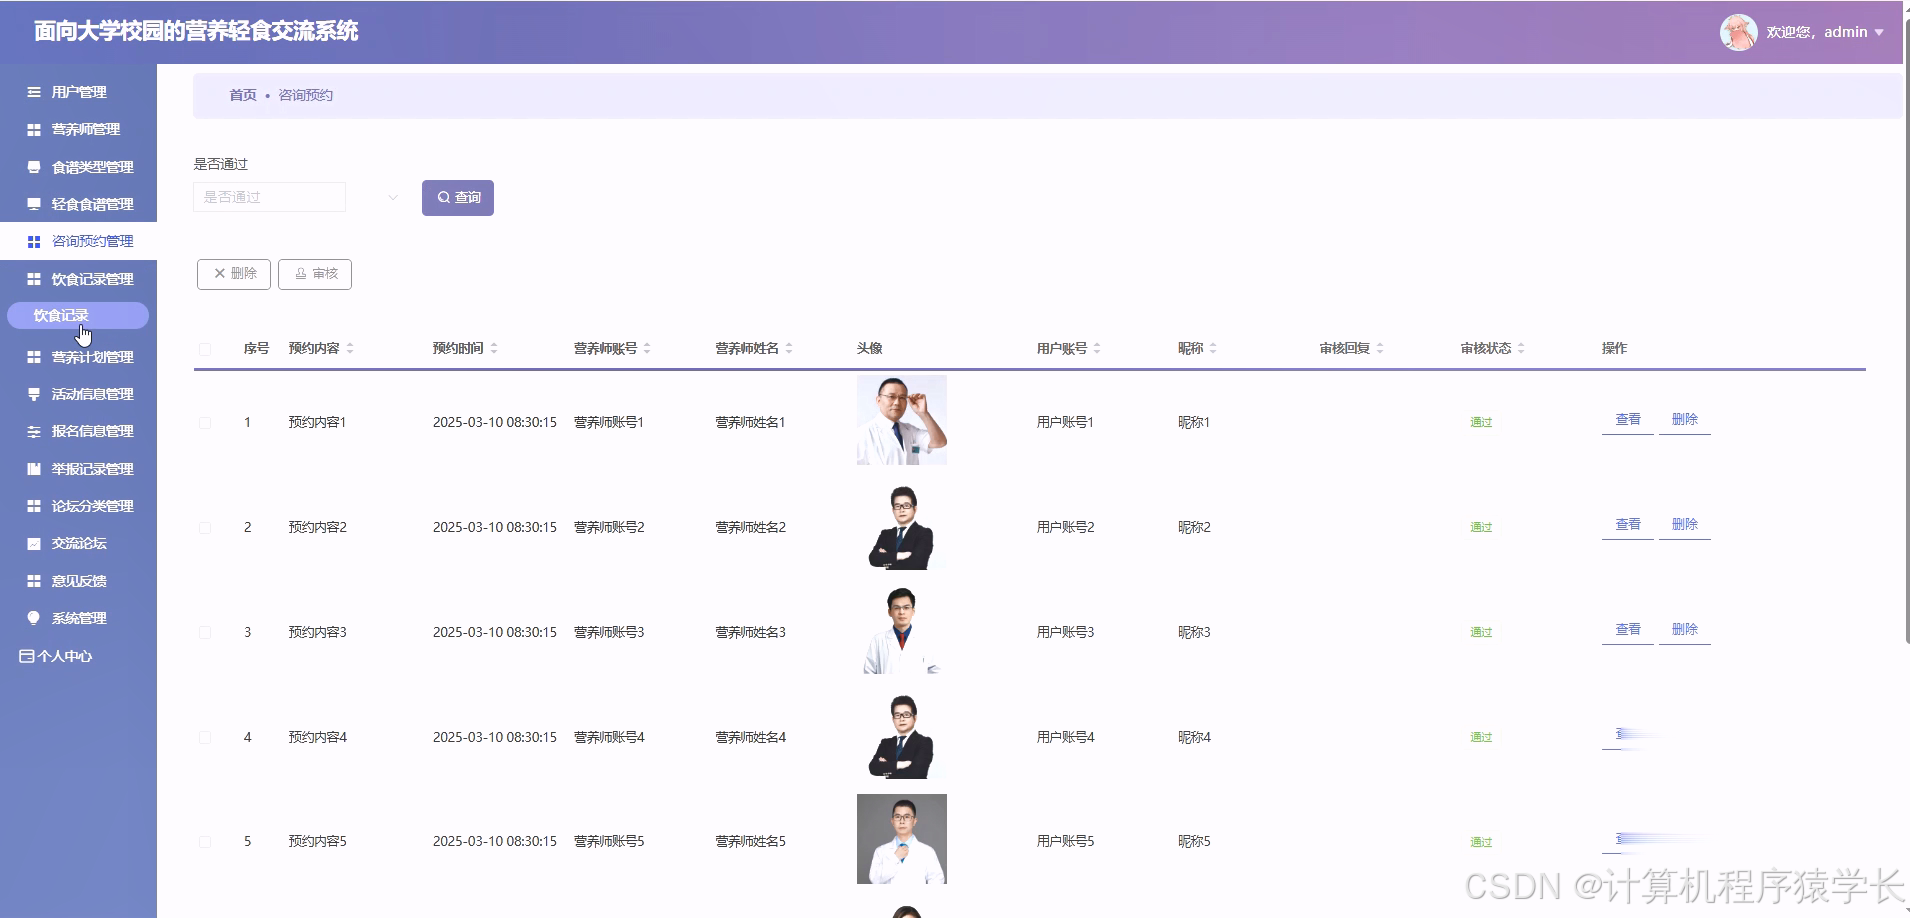The height and width of the screenshot is (918, 1910).
Task: Sort by 用户账号 column arrows
Action: 1097,348
